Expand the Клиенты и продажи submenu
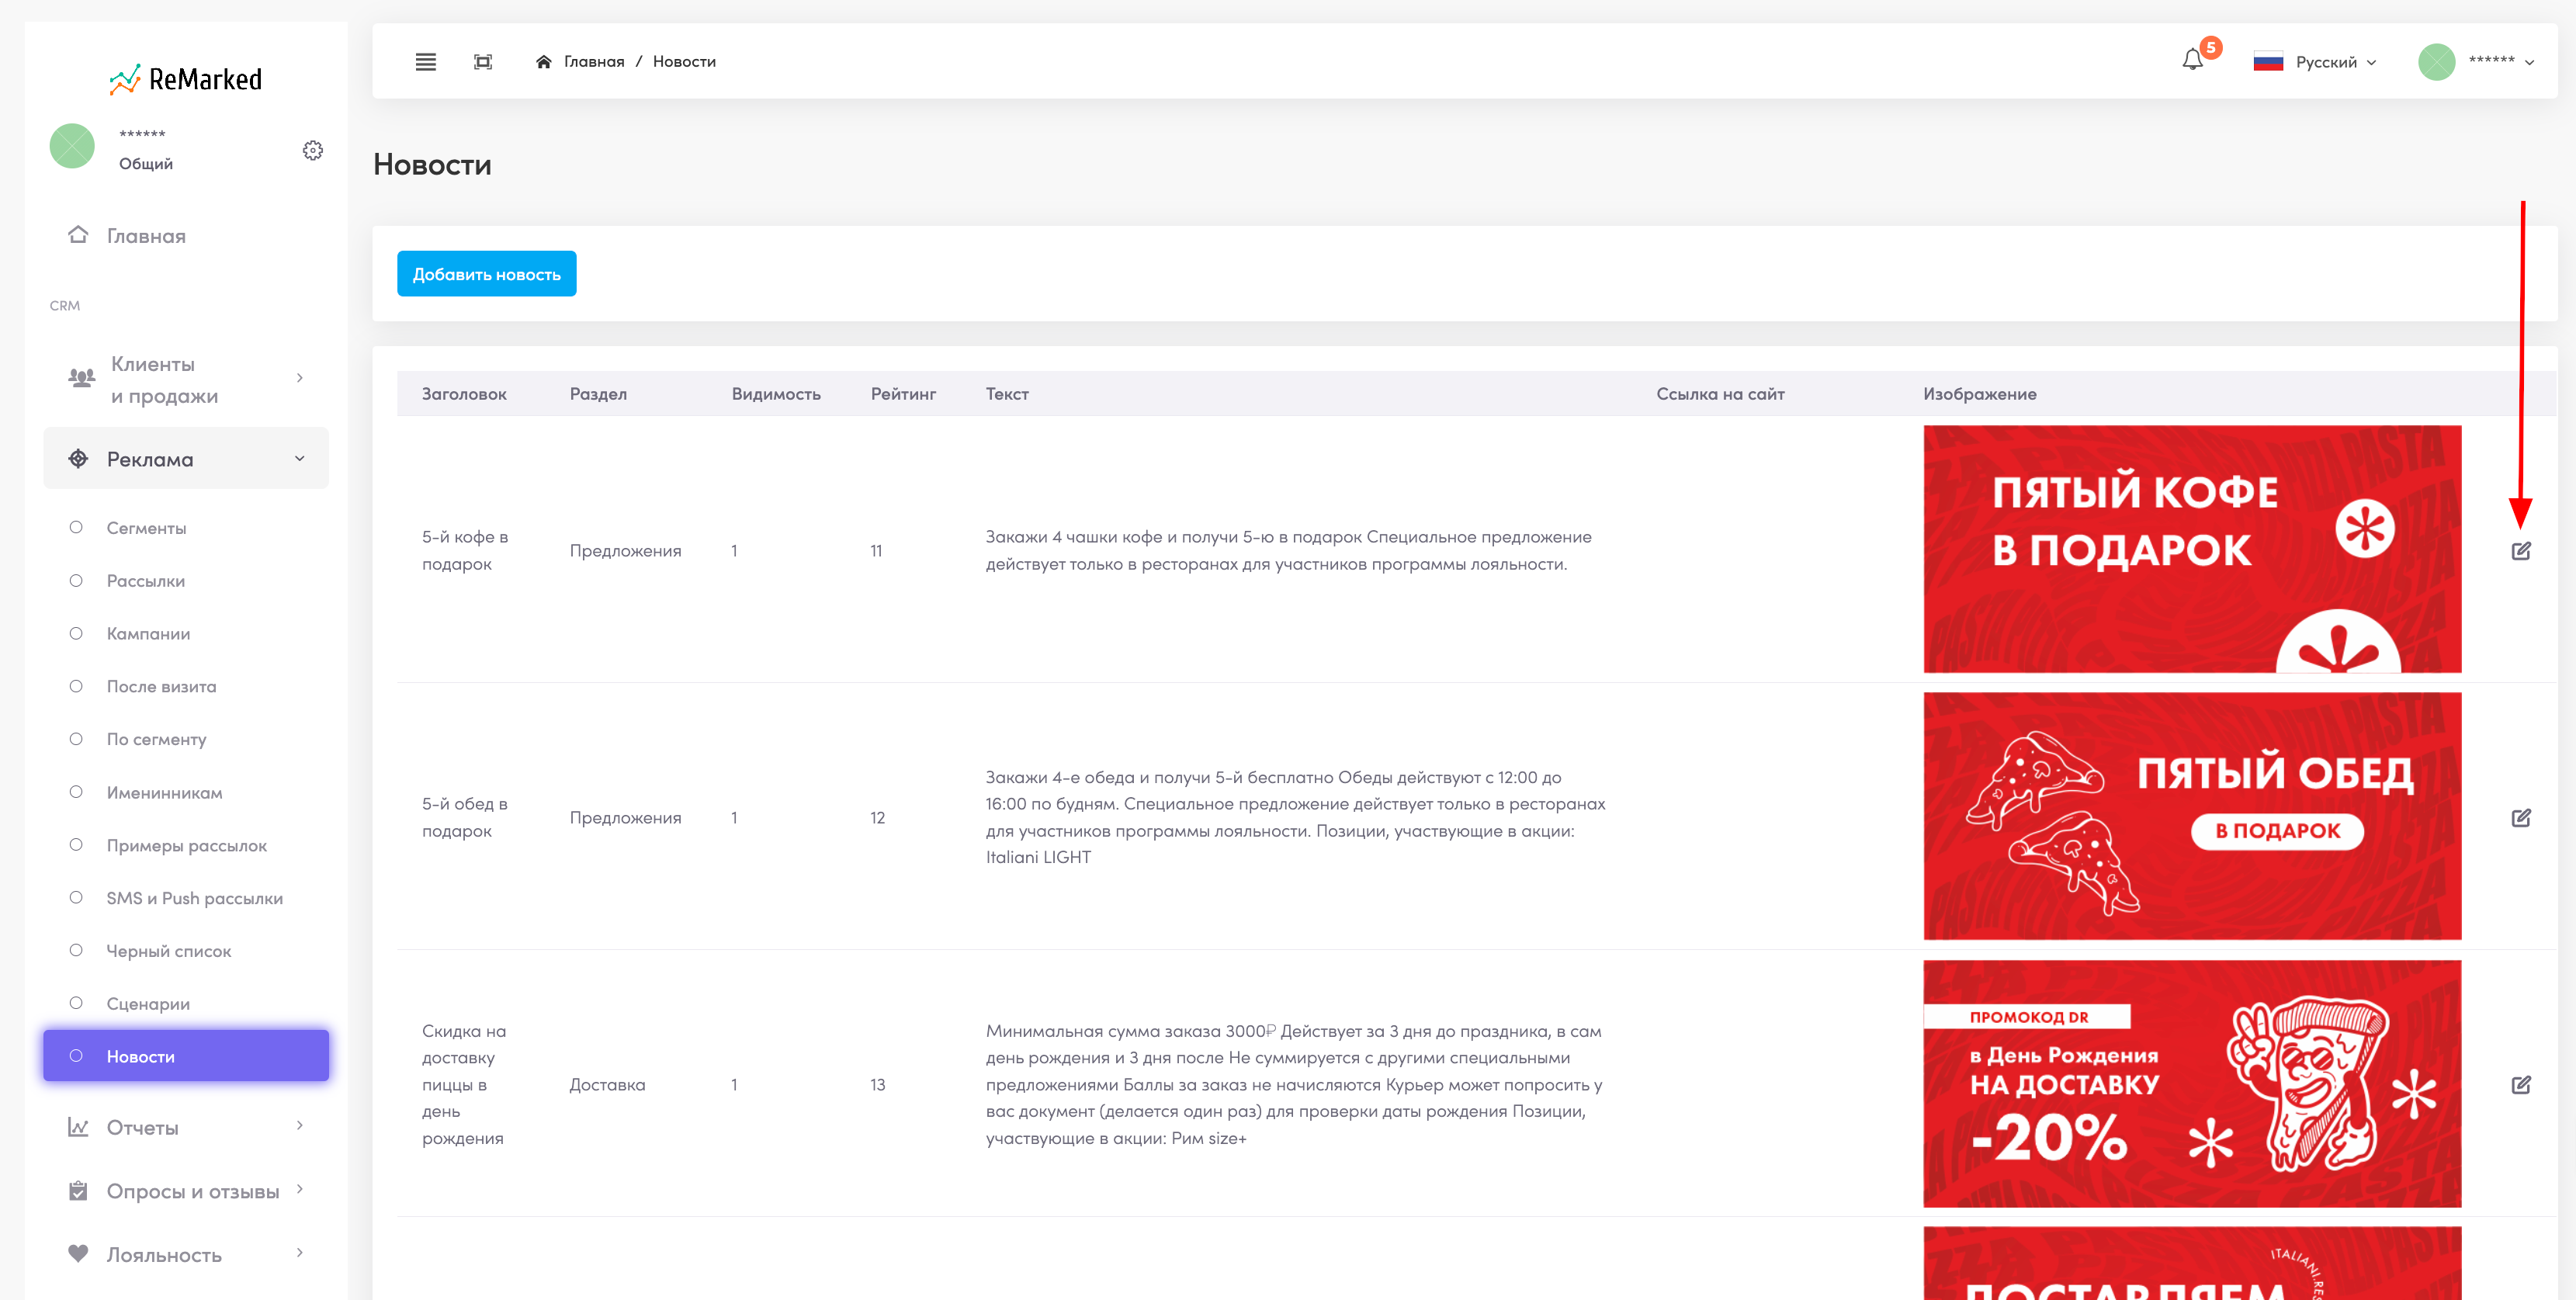 tap(299, 378)
